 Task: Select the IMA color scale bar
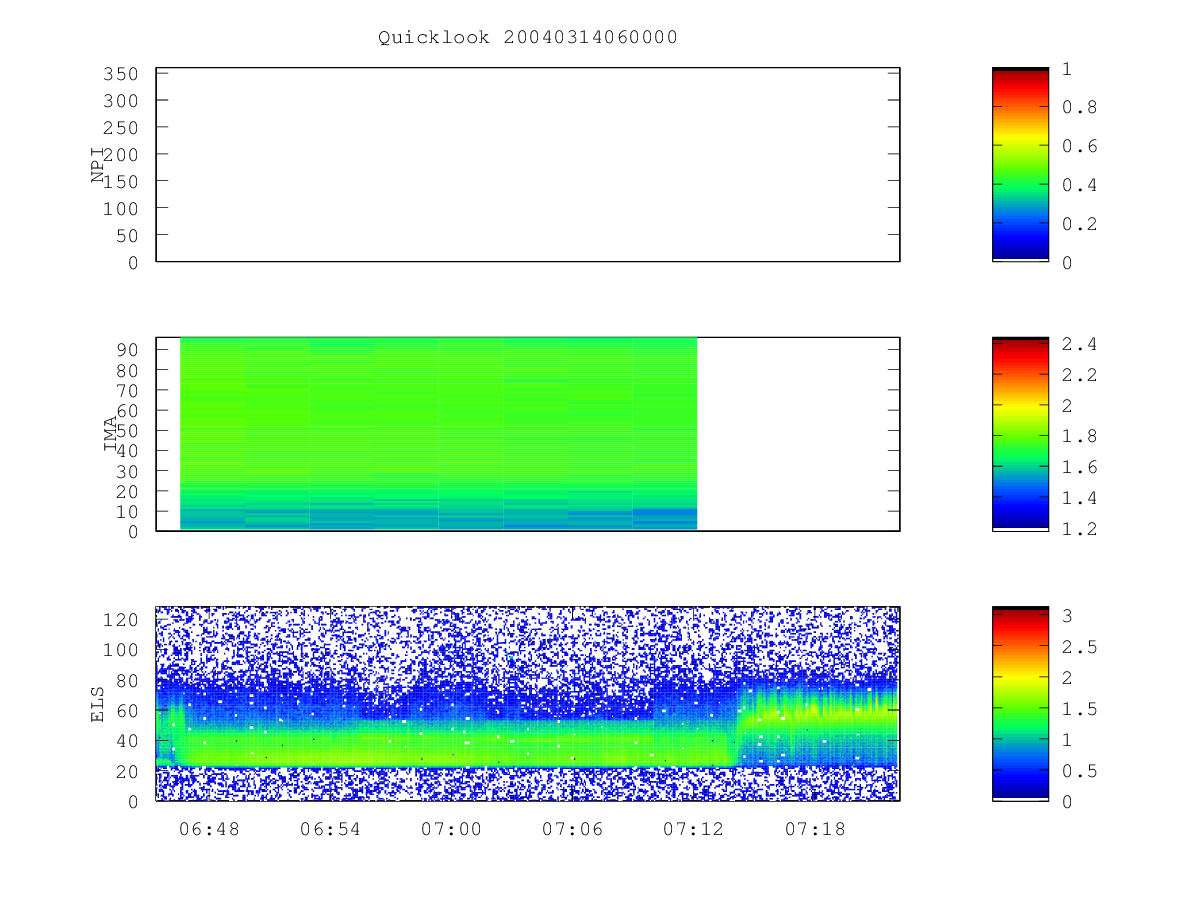click(1020, 434)
